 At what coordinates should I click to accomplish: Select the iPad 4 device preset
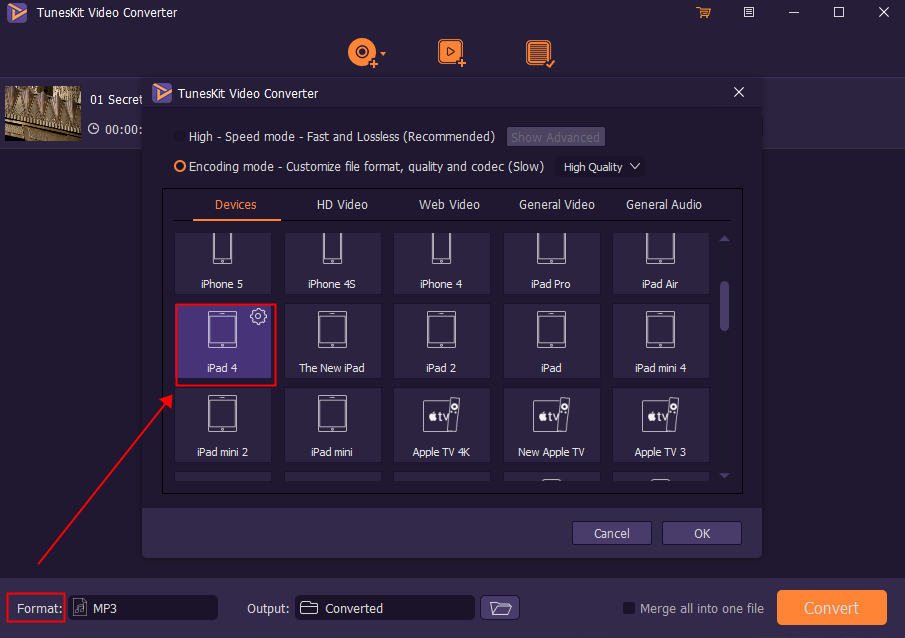click(x=223, y=342)
